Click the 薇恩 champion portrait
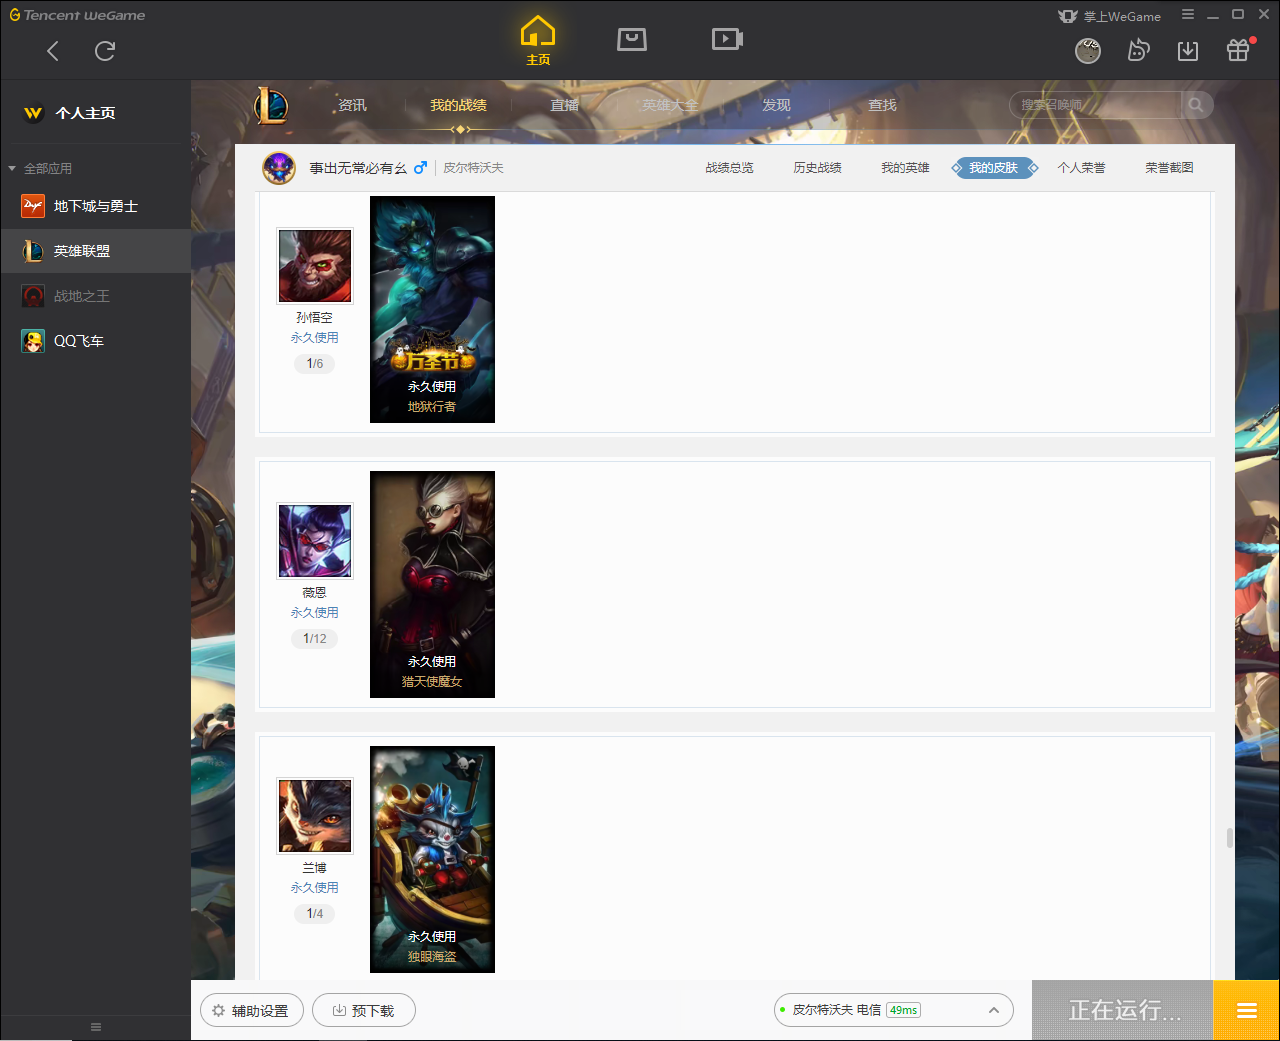Viewport: 1280px width, 1041px height. pos(315,541)
